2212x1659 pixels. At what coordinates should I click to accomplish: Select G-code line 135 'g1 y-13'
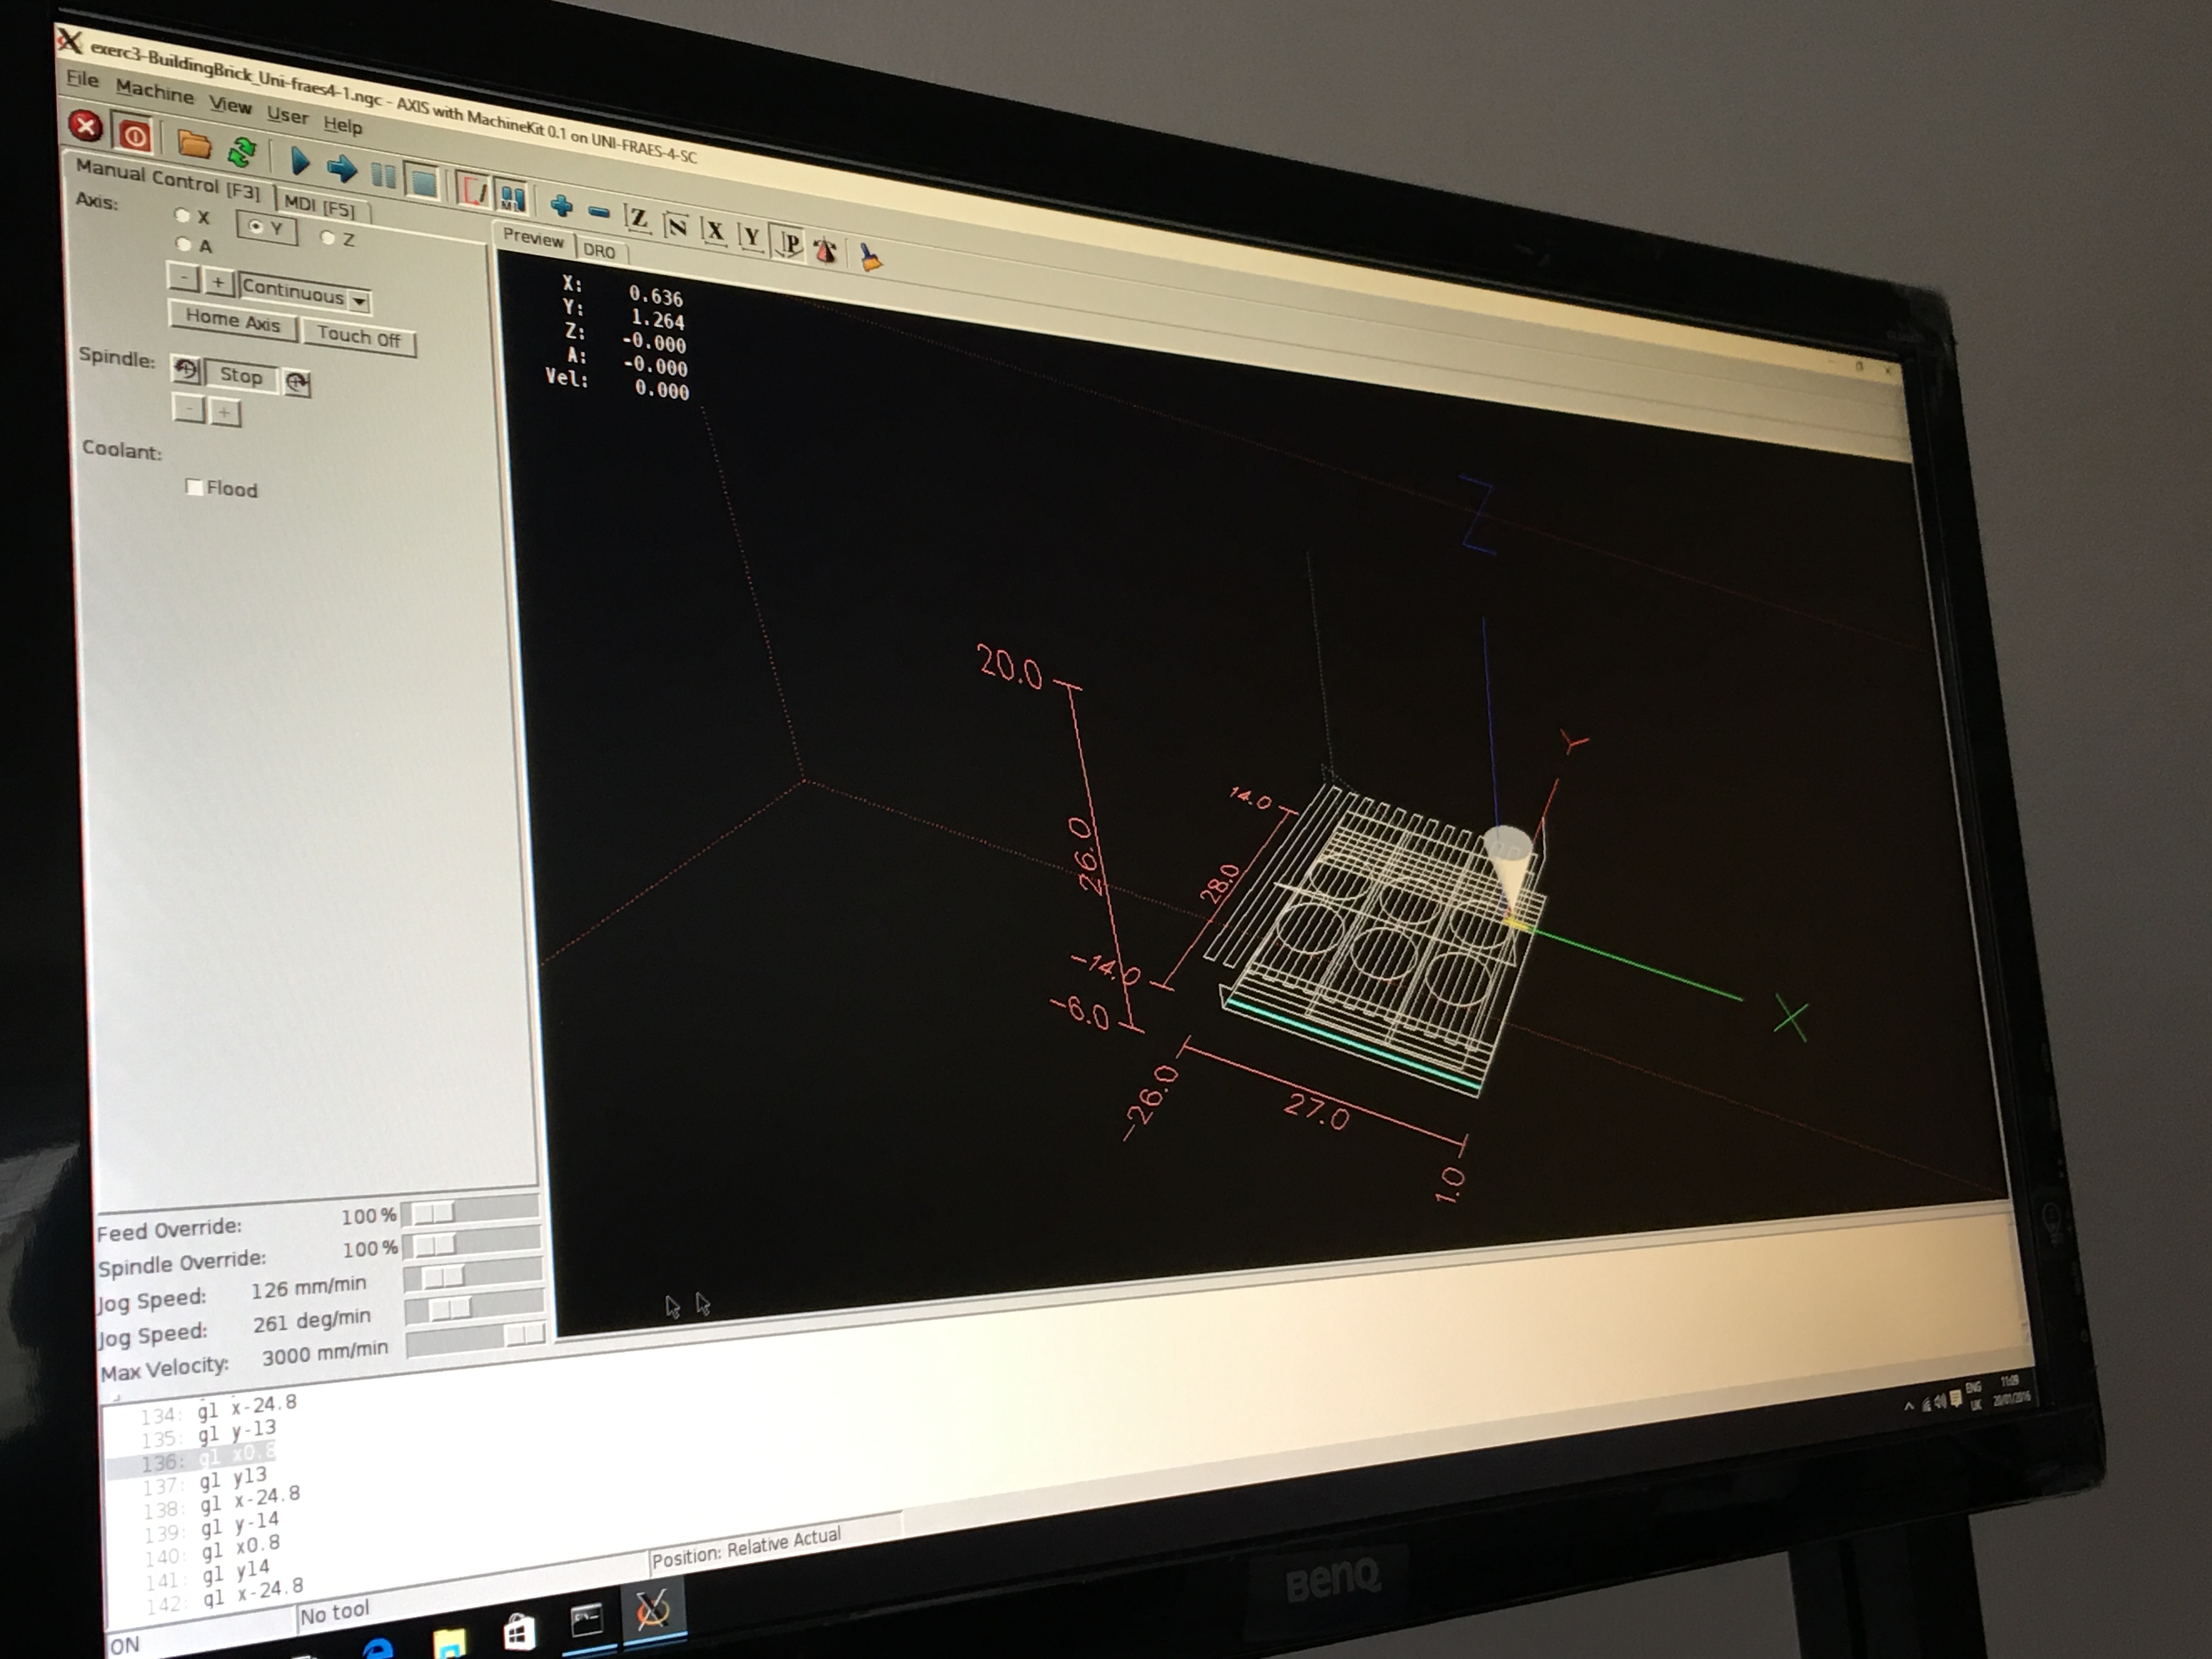(x=237, y=1432)
